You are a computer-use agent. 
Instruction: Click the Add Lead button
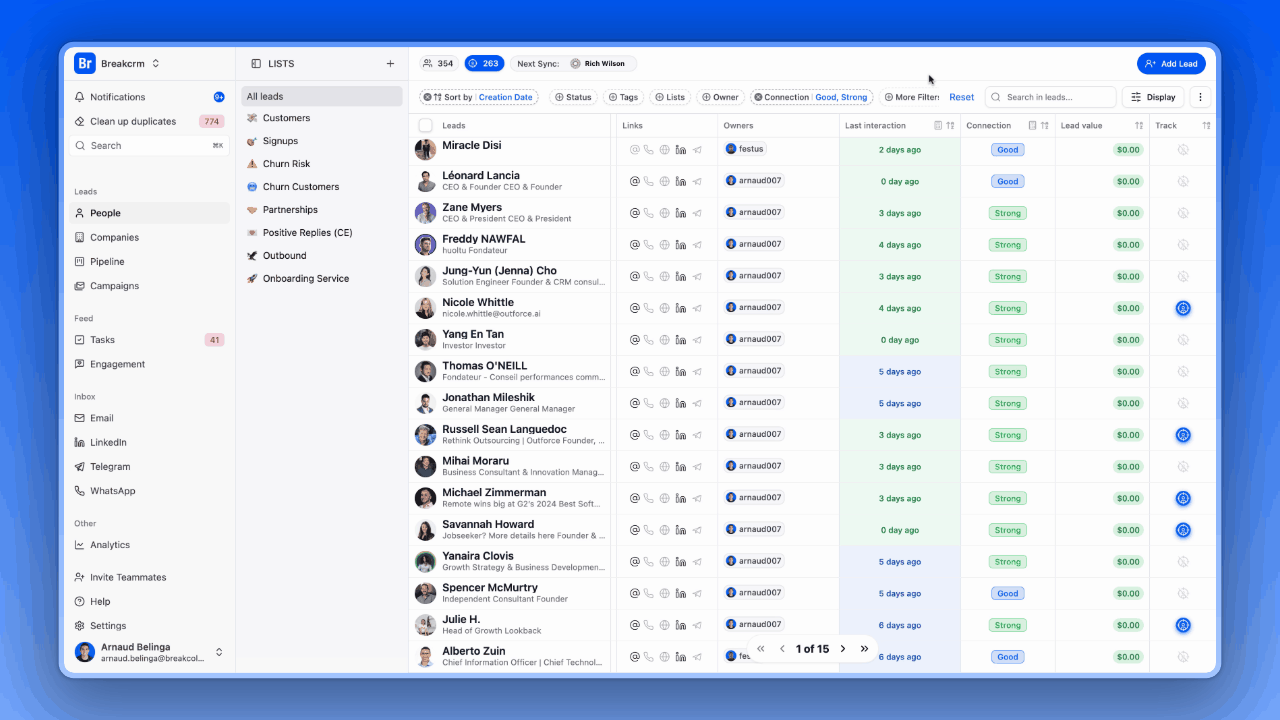pyautogui.click(x=1171, y=63)
